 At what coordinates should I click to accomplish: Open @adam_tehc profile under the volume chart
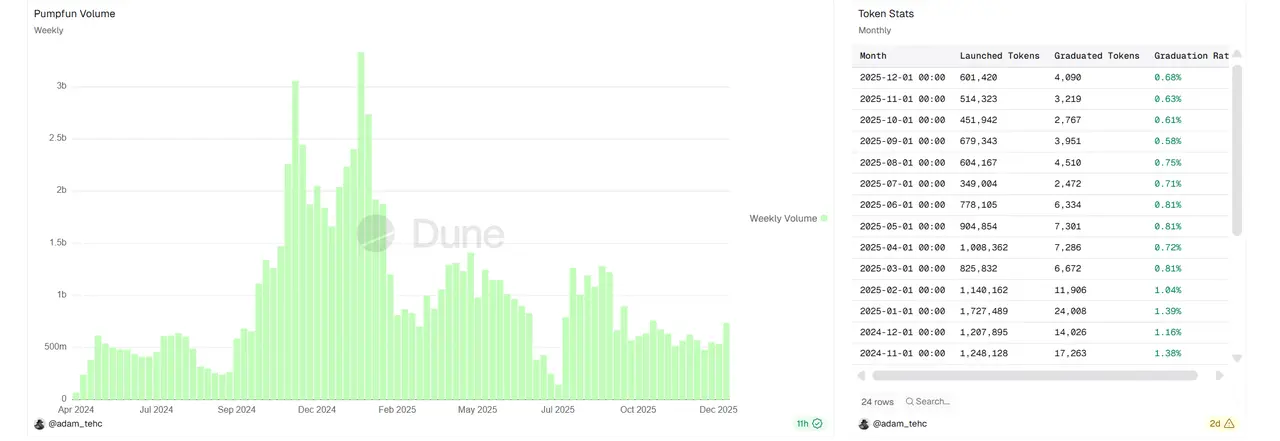(x=75, y=424)
